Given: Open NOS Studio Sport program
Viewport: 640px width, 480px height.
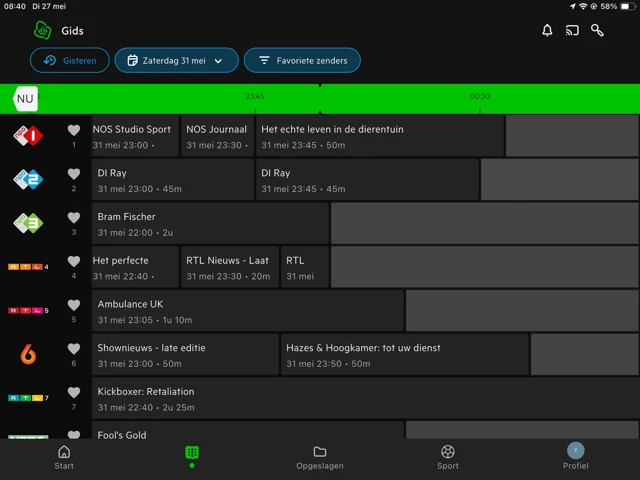Looking at the screenshot, I should [135, 136].
